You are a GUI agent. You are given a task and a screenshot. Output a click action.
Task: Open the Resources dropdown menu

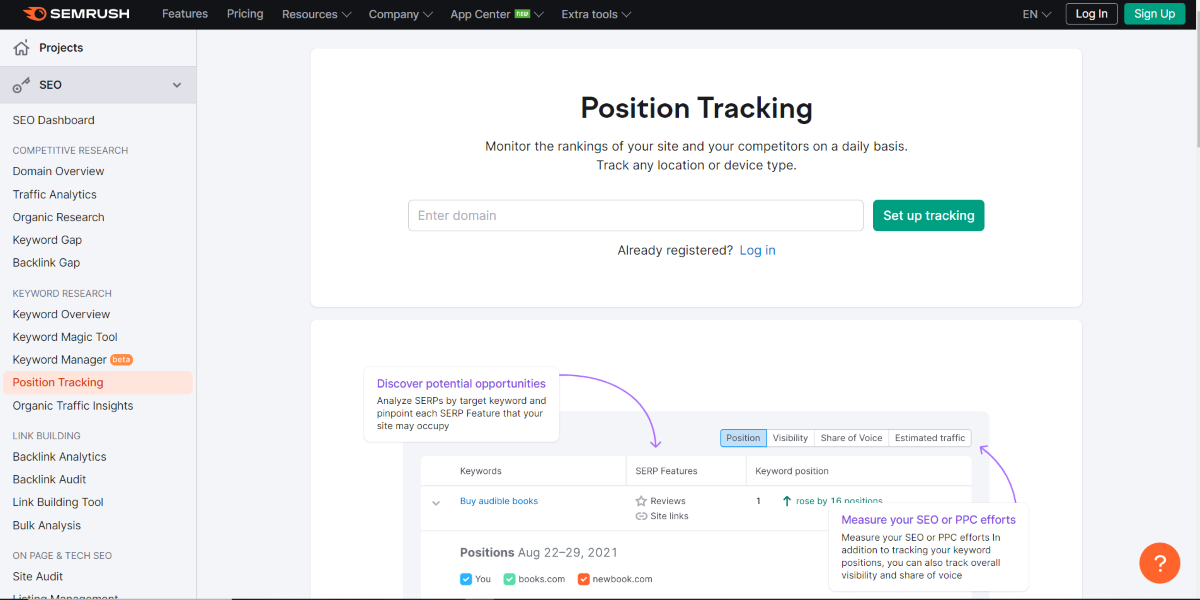click(x=317, y=14)
